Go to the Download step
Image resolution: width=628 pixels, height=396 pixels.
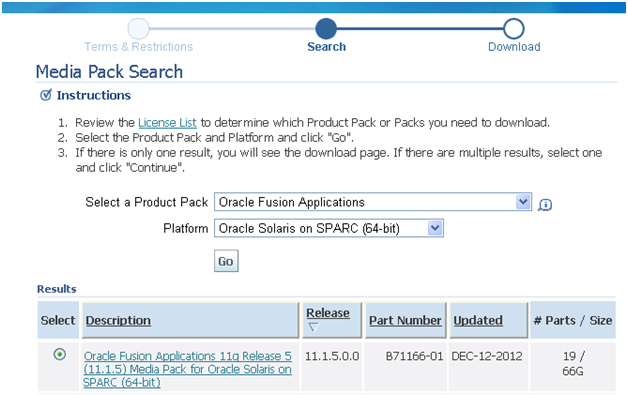coord(514,47)
